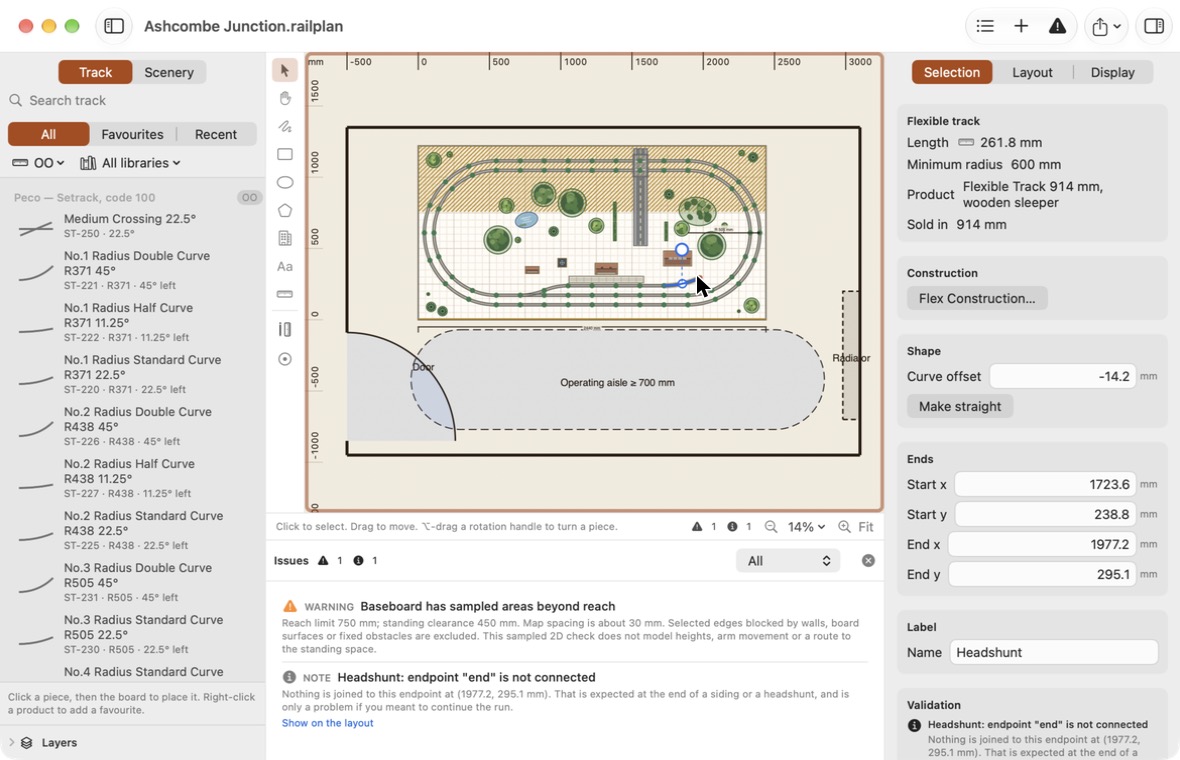Select No.2 Radius Double Curve R438 45°
Screen dimensions: 1180x760
pyautogui.click(x=132, y=426)
